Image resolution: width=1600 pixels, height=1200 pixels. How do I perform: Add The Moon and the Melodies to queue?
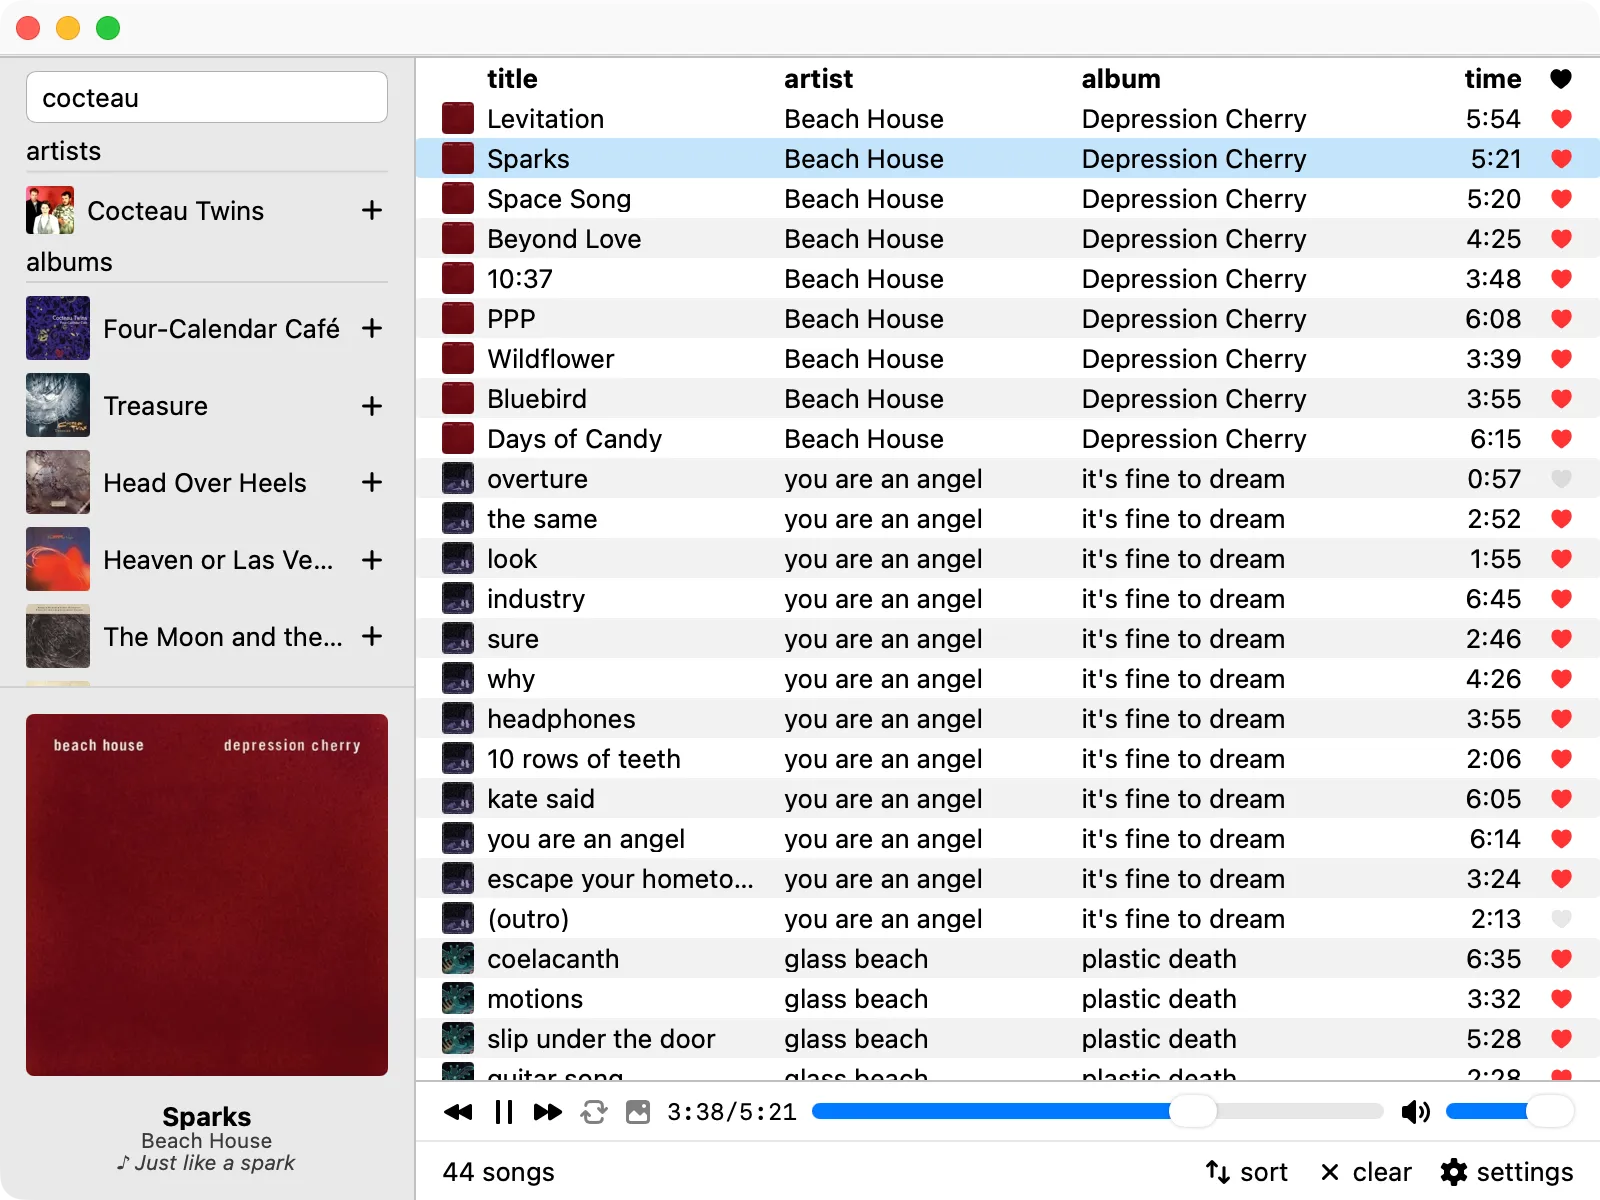pos(372,636)
